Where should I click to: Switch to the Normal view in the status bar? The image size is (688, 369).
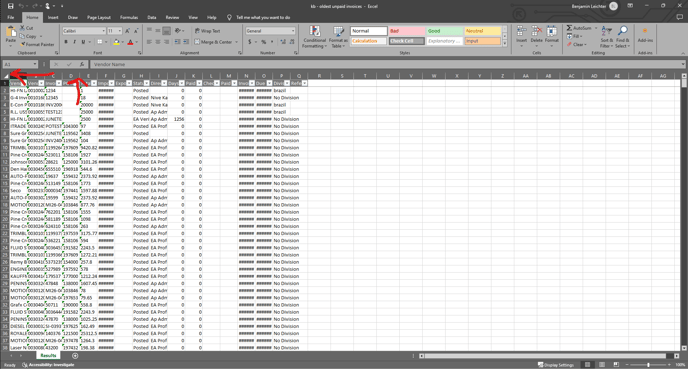[588, 365]
